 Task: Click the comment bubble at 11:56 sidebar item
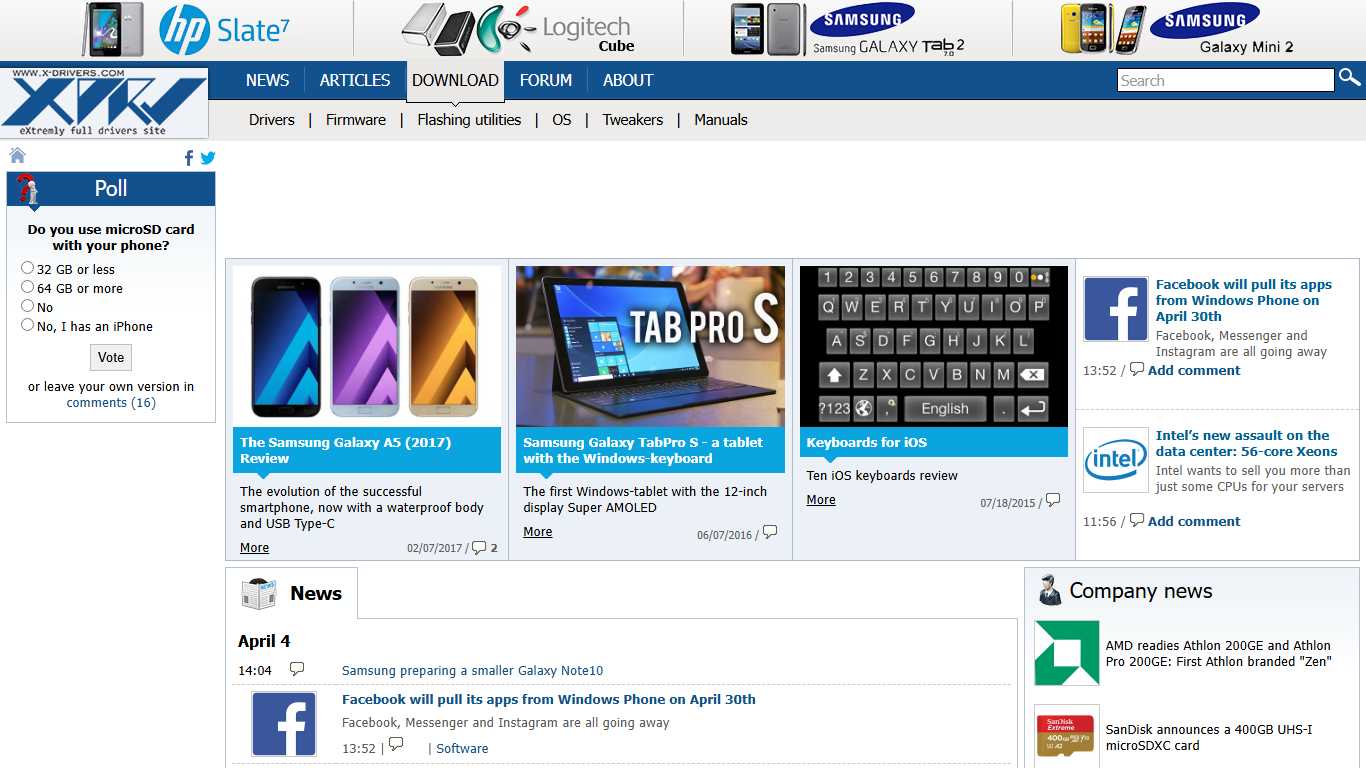pos(1137,520)
